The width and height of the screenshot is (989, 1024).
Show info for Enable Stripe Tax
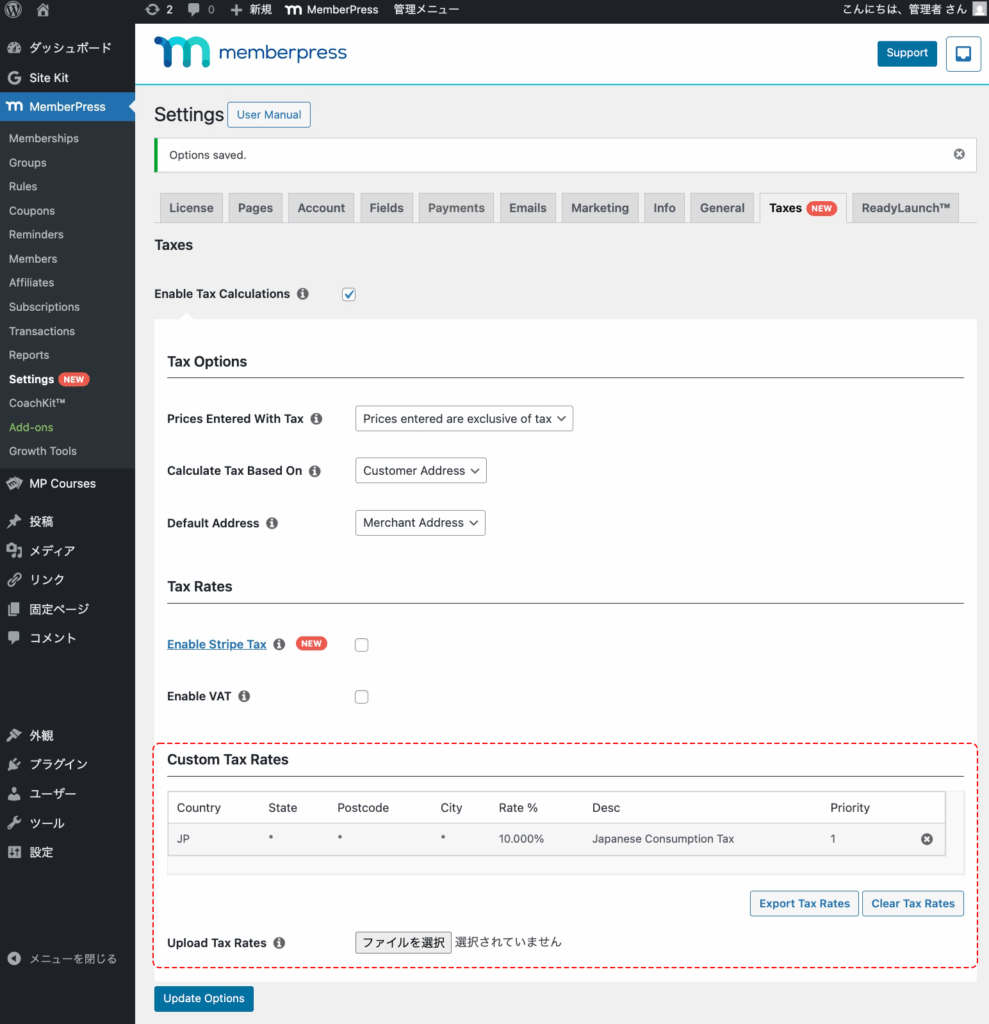pyautogui.click(x=279, y=644)
